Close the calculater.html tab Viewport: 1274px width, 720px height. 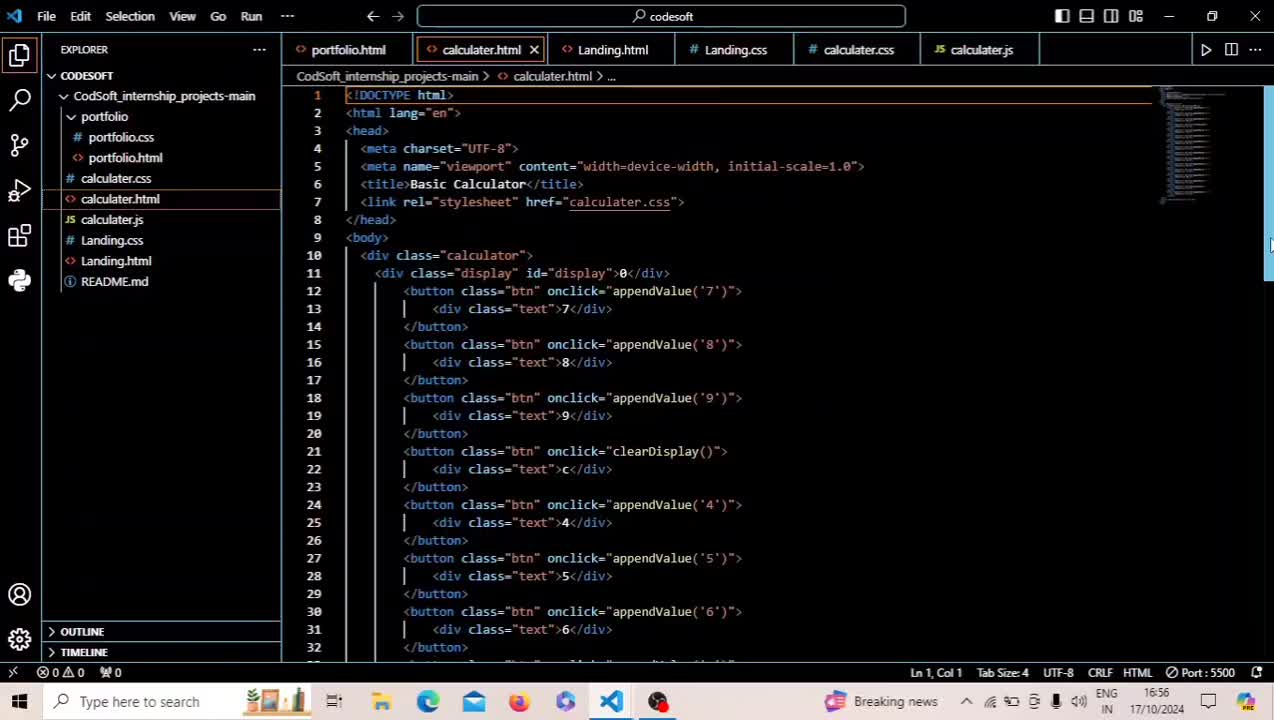click(x=534, y=49)
